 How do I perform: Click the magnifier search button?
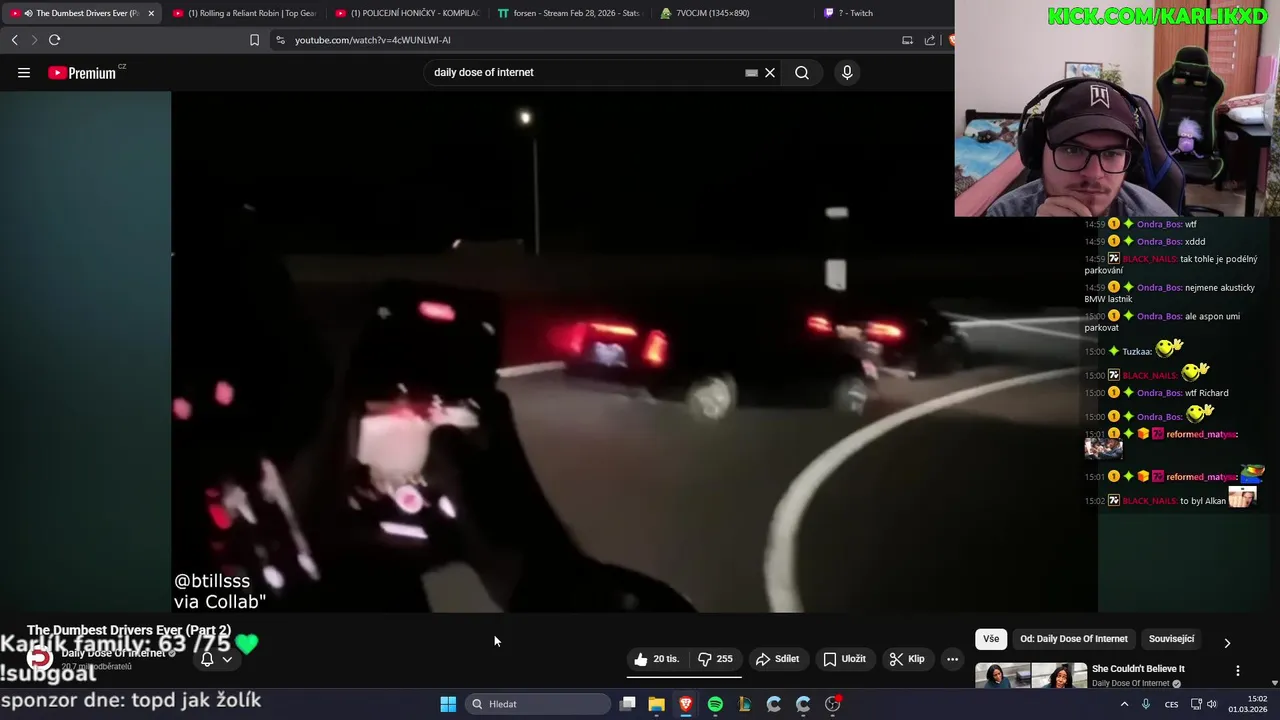pos(802,72)
